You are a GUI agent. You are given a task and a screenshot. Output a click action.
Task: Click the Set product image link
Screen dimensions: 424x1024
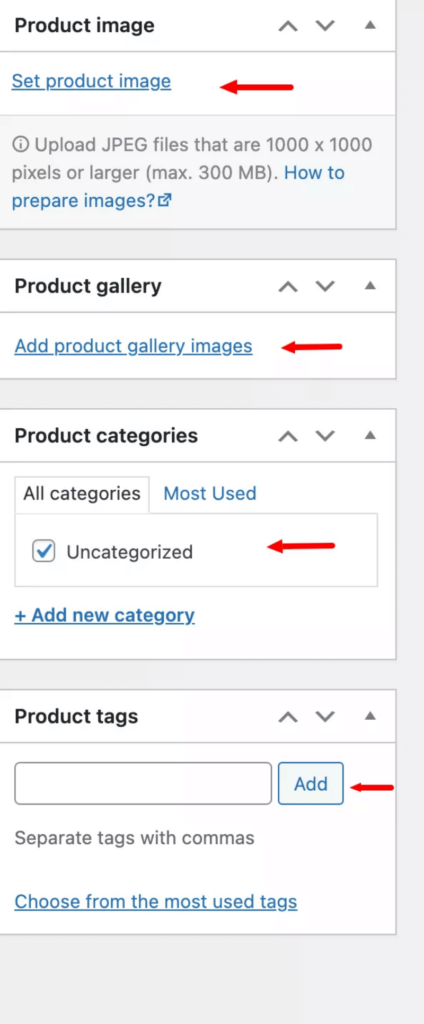coord(91,82)
